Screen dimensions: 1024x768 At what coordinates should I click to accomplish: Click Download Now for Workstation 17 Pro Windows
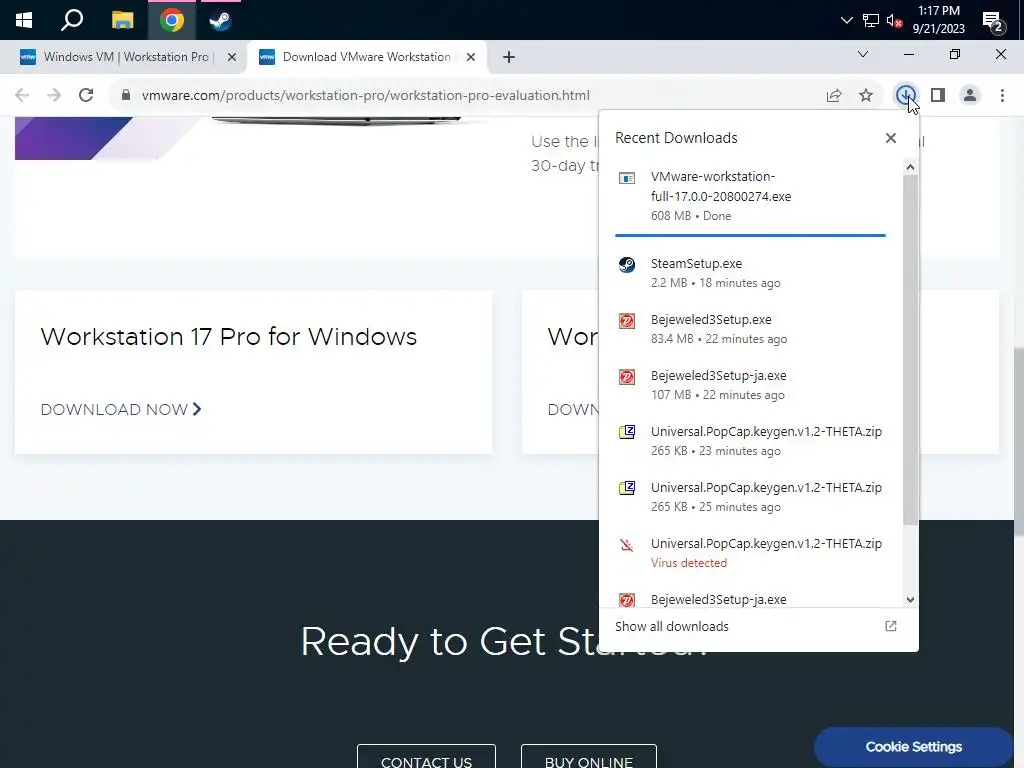(121, 409)
